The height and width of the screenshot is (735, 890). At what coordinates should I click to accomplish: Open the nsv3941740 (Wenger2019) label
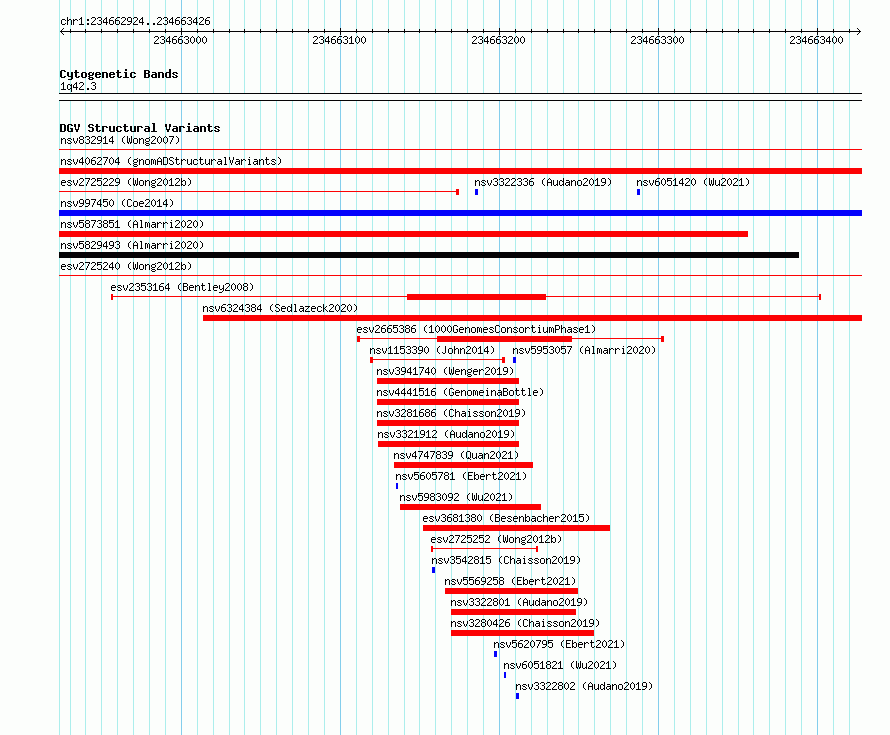coord(445,371)
